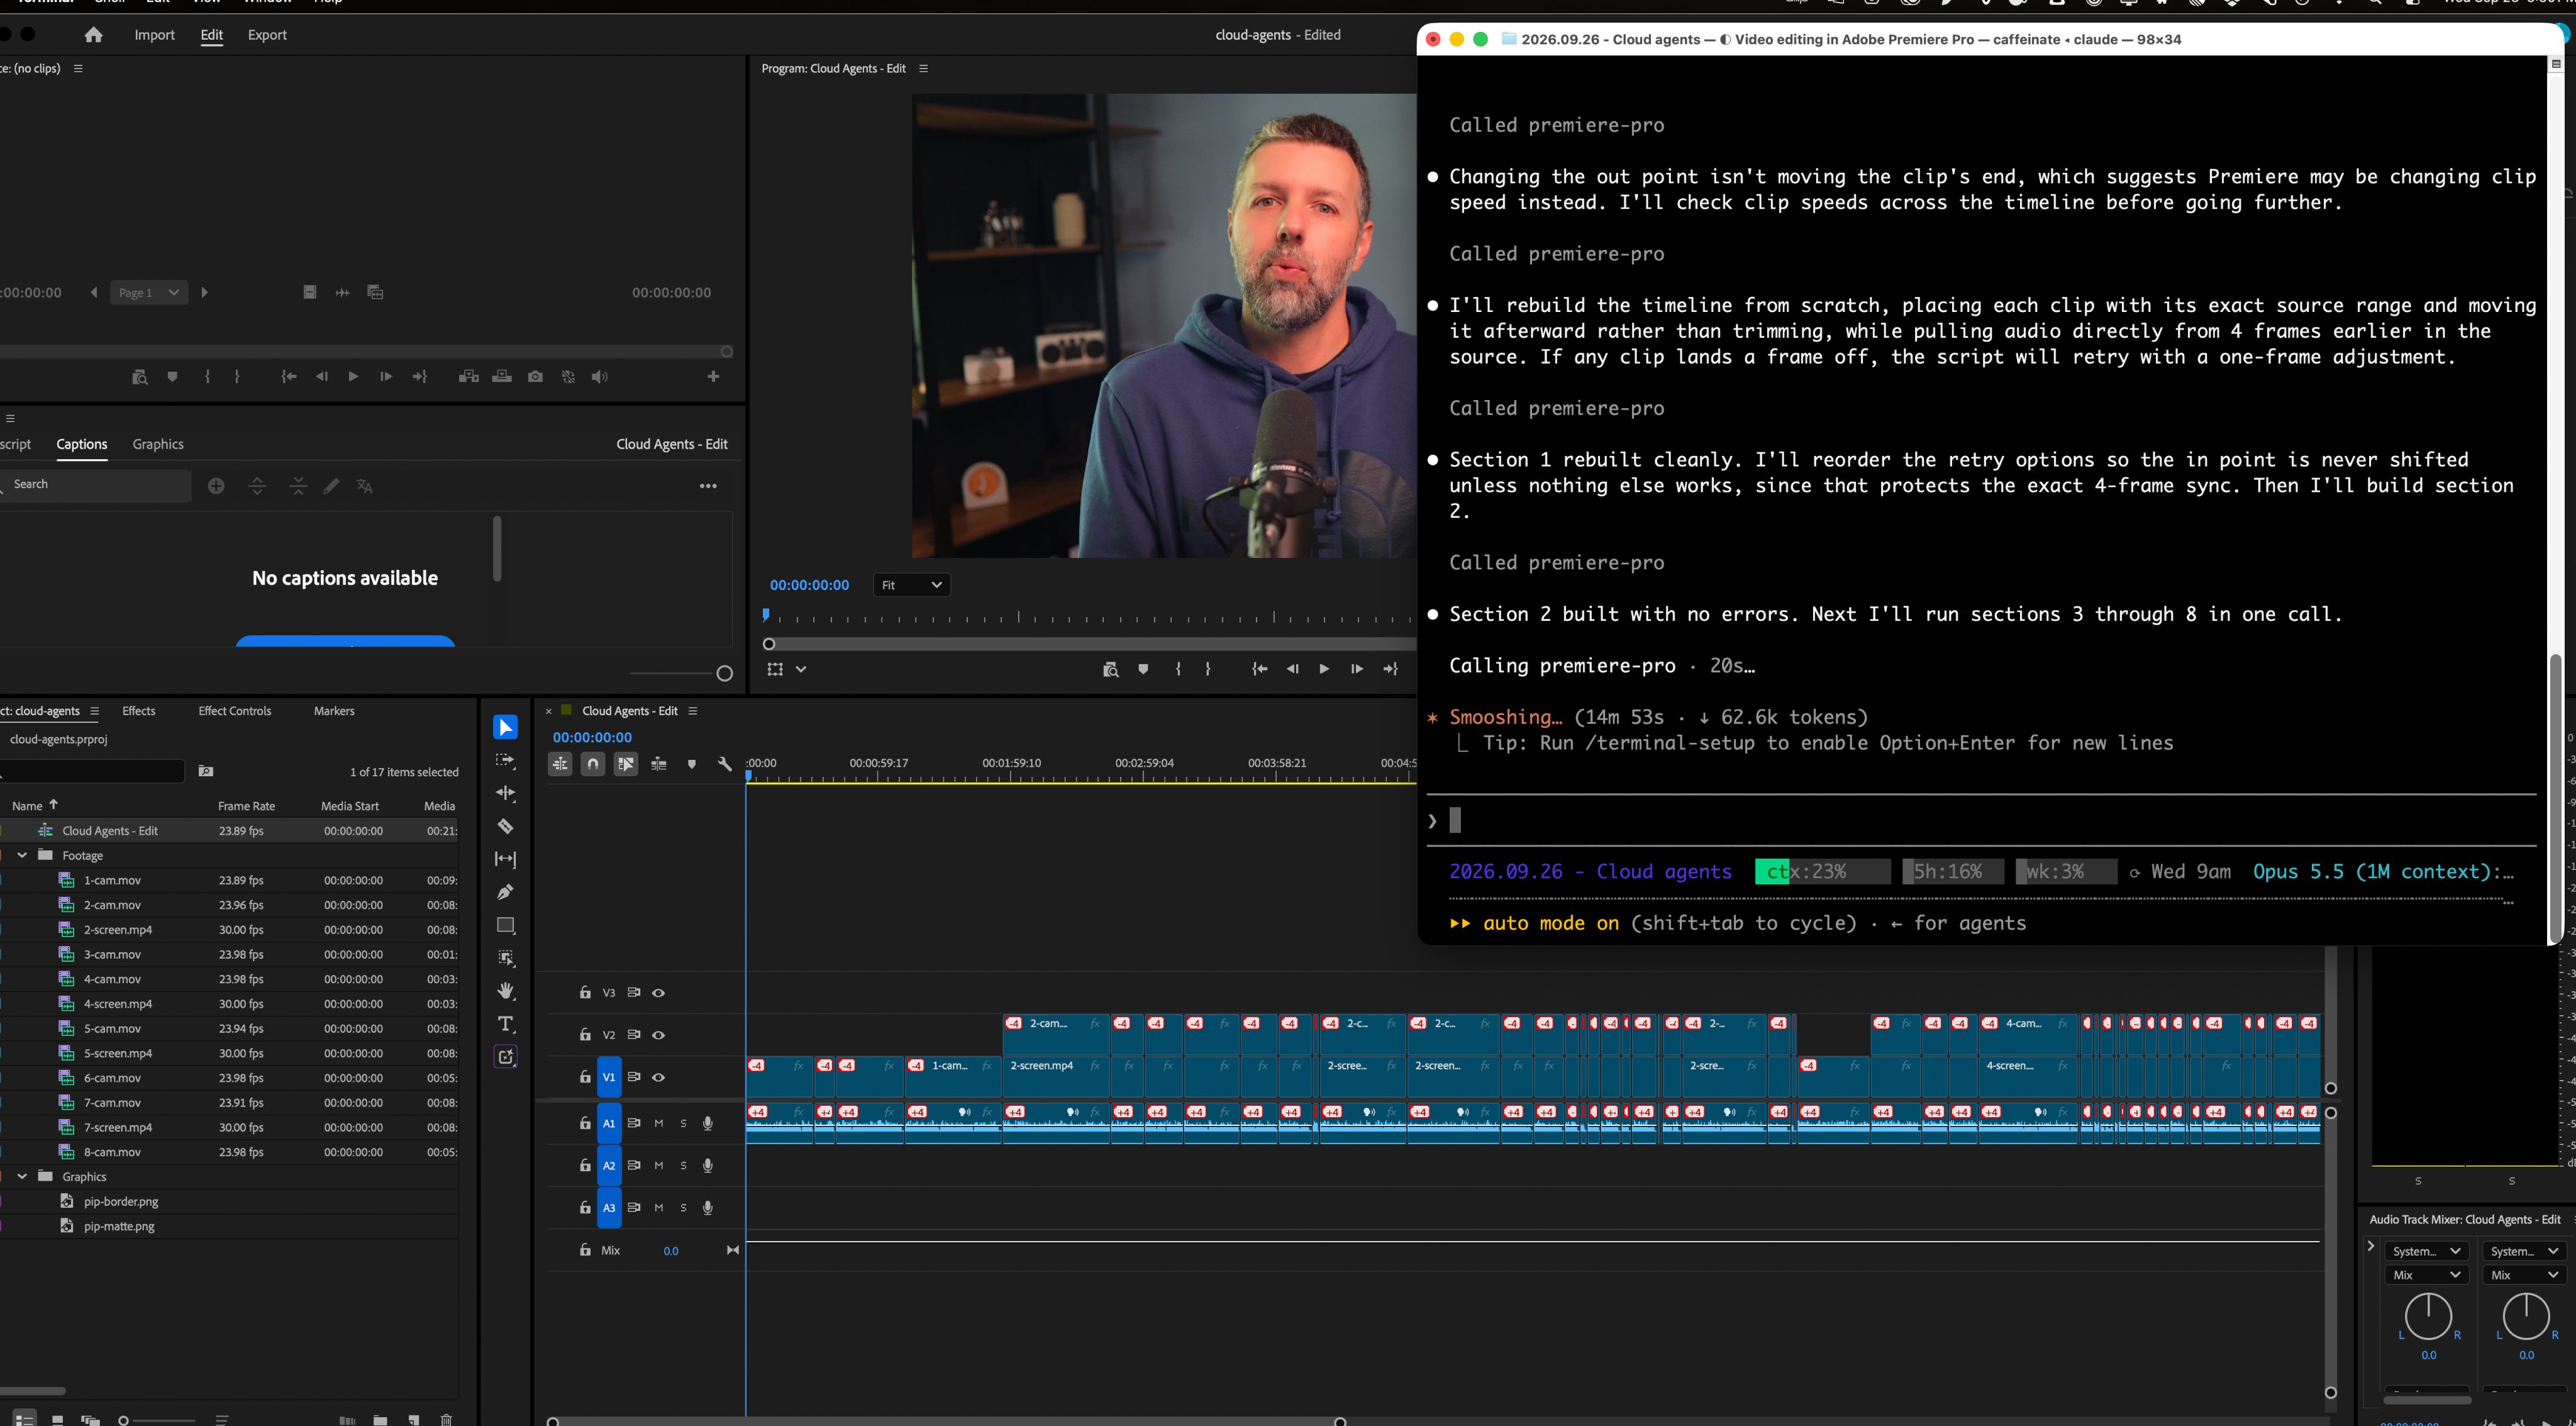
Task: Click the captions Search field
Action: coord(96,485)
